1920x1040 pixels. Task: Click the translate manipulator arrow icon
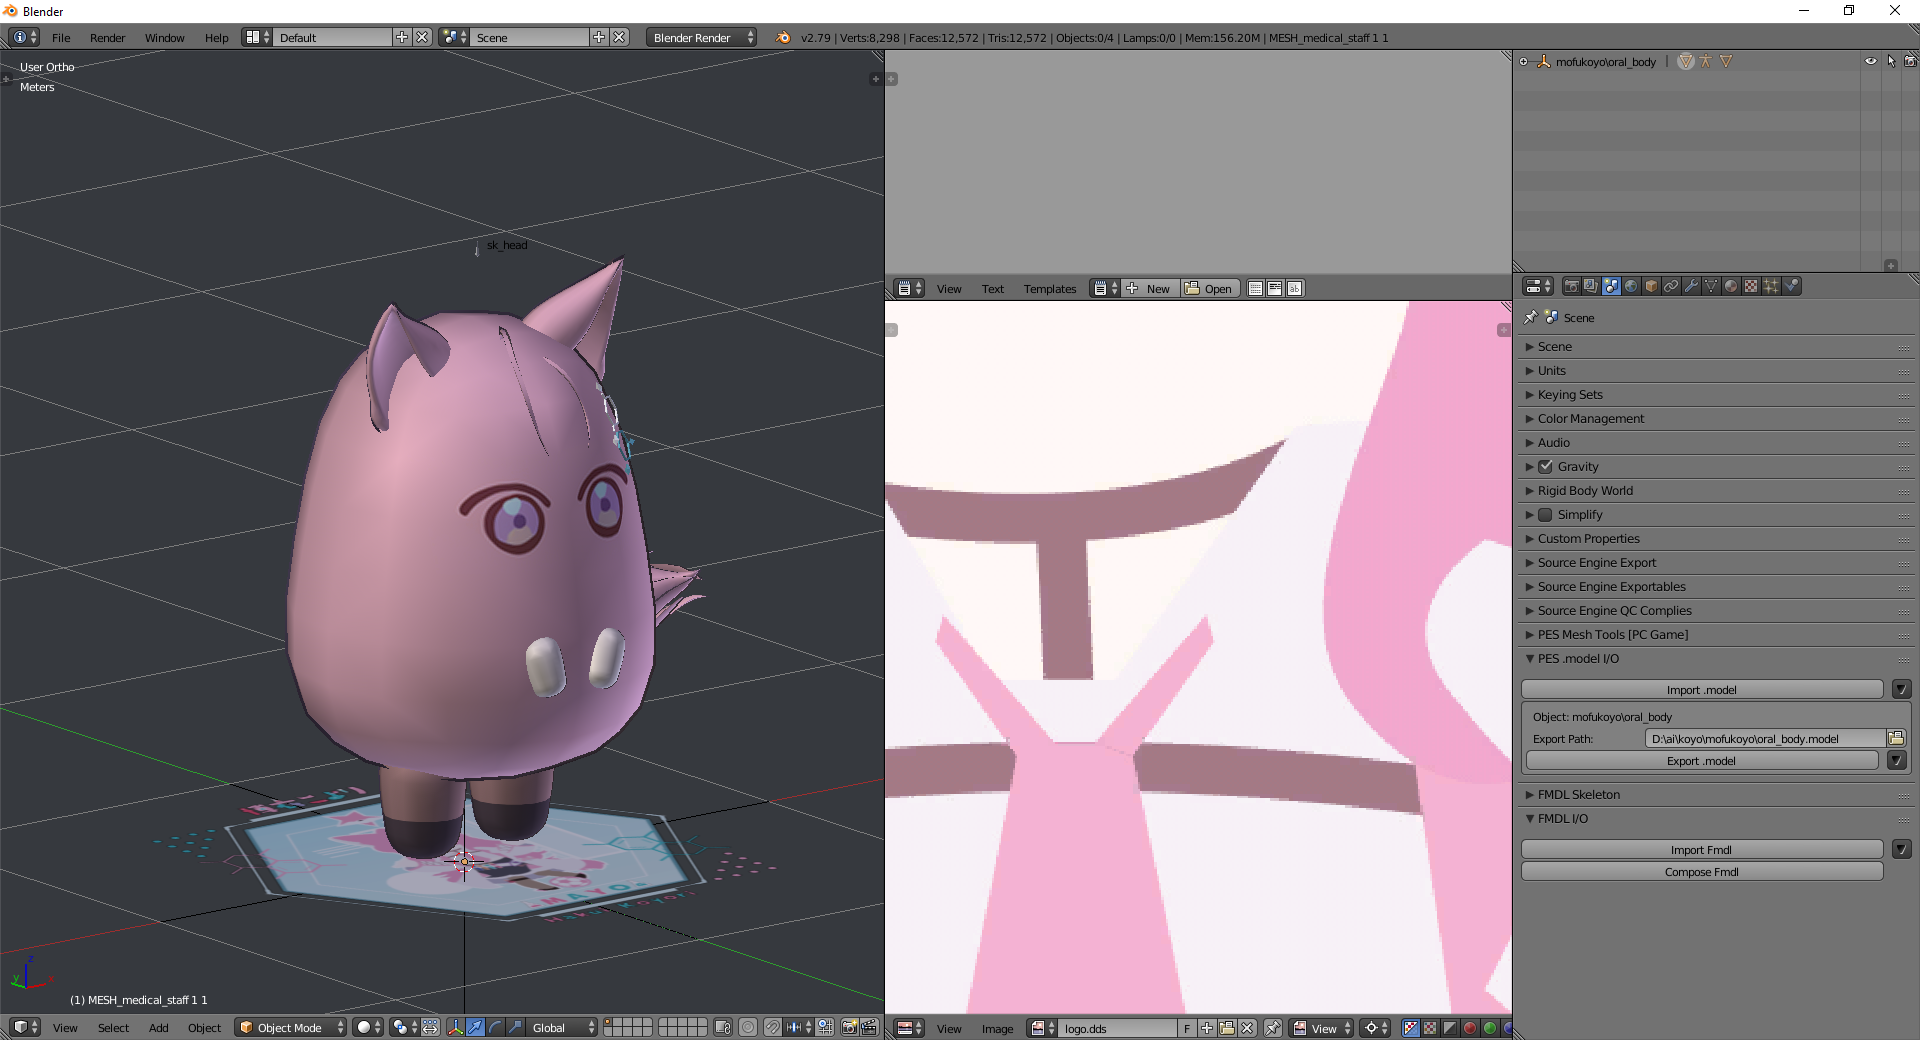click(476, 1027)
